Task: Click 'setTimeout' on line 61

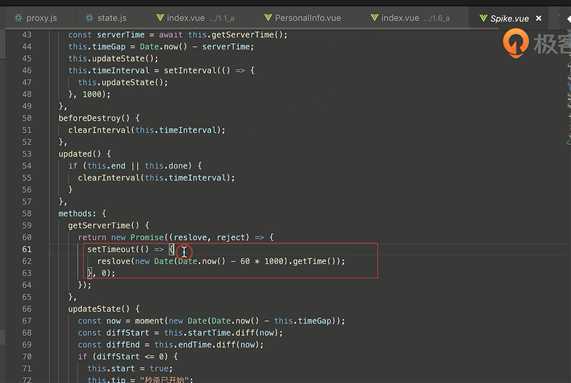Action: pyautogui.click(x=111, y=249)
